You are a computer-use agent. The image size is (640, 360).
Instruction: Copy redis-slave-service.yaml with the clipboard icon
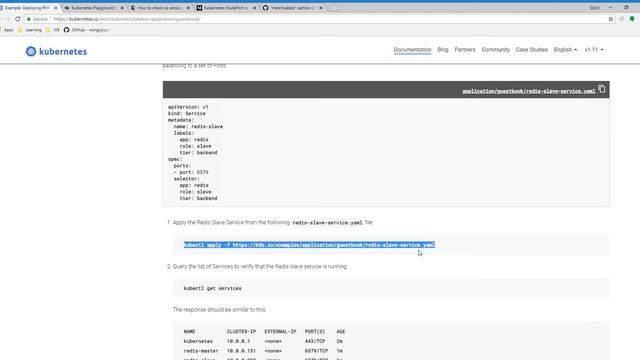pyautogui.click(x=602, y=89)
